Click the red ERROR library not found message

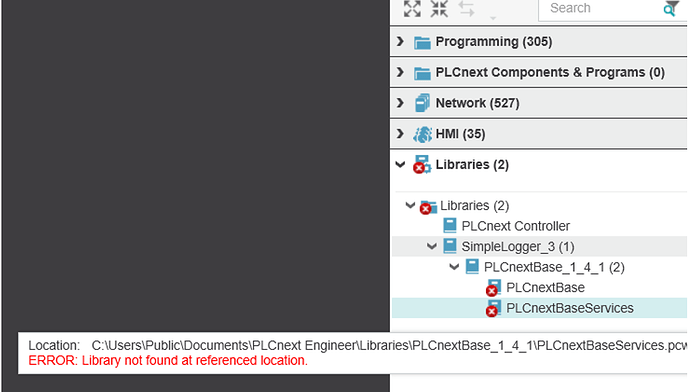tap(168, 360)
